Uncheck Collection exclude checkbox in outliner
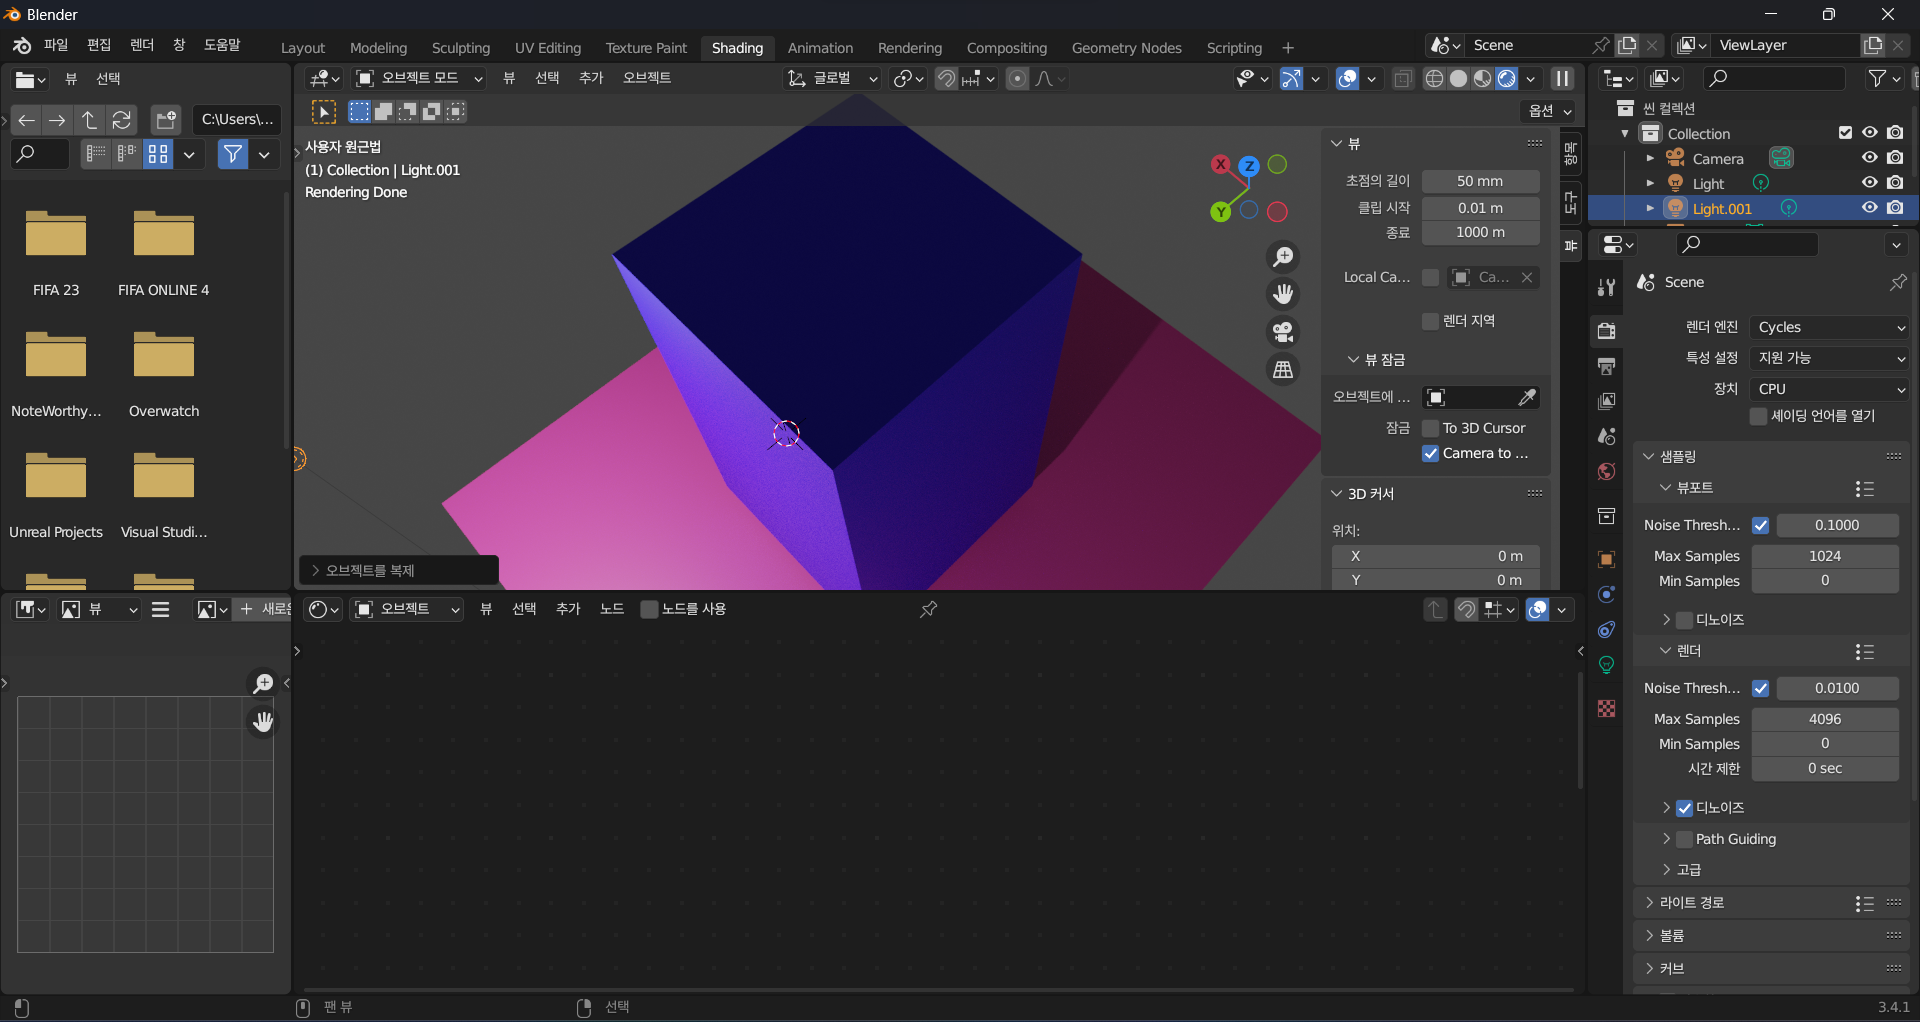Viewport: 1920px width, 1022px height. tap(1845, 133)
